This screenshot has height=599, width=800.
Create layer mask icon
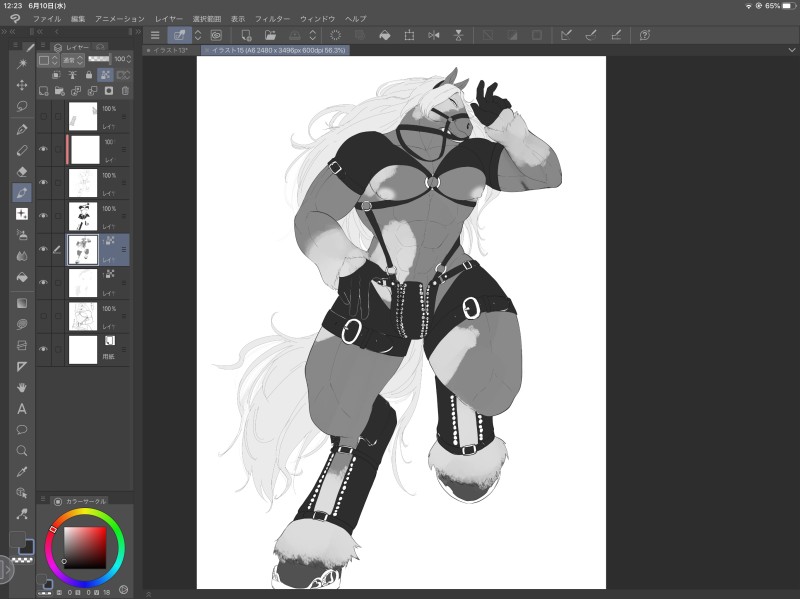click(109, 91)
